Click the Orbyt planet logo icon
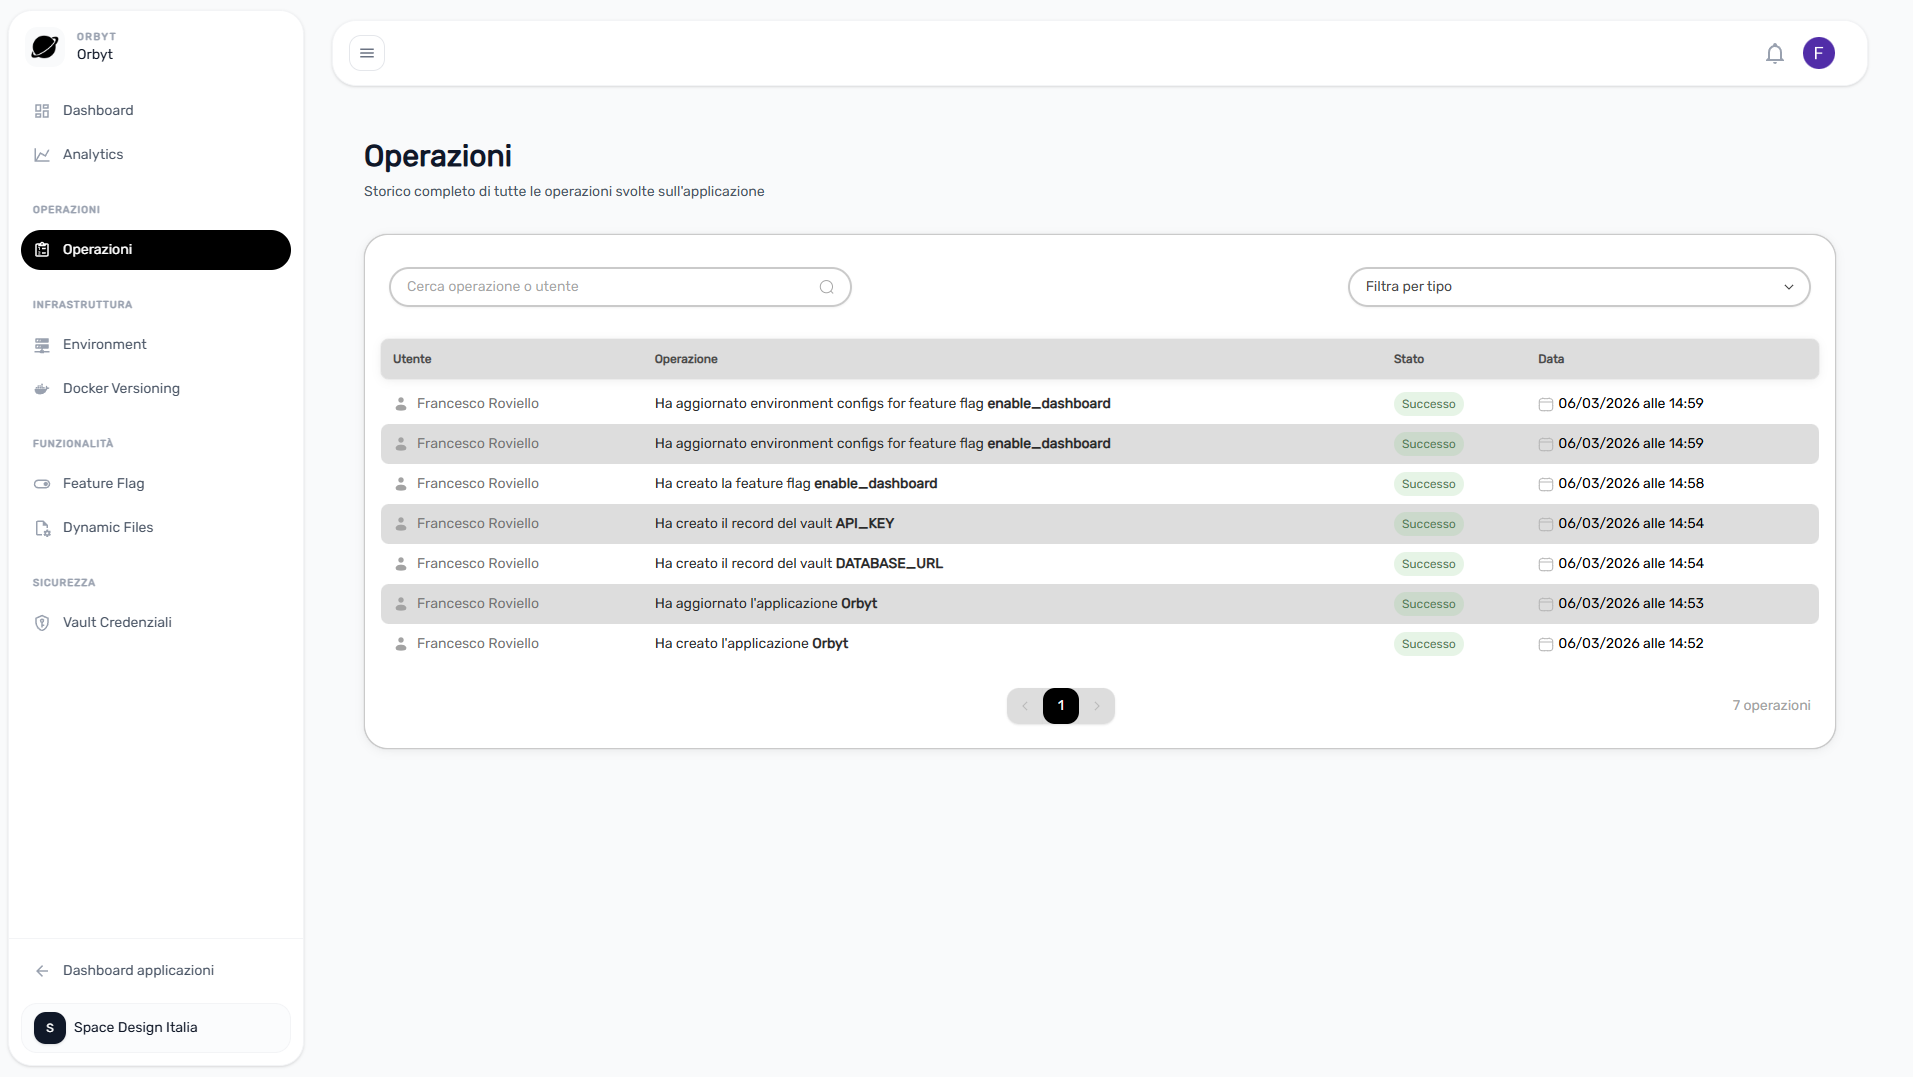The height and width of the screenshot is (1077, 1913). click(45, 46)
